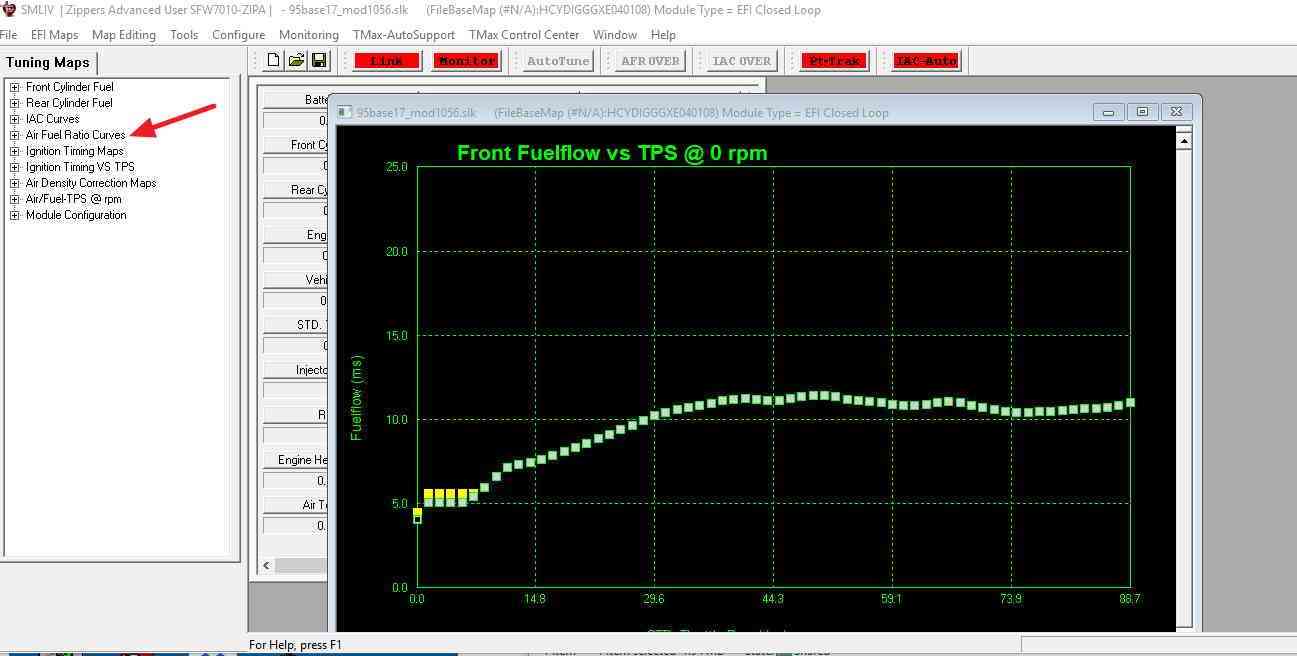1297x656 pixels.
Task: Switch to the Tuning Maps tab
Action: tap(48, 62)
